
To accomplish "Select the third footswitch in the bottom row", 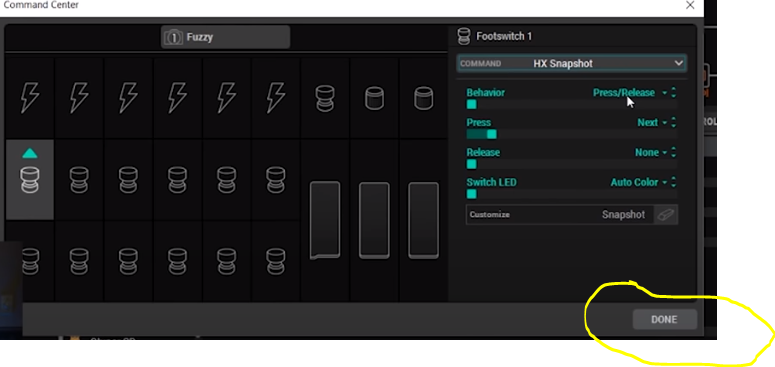I will click(x=128, y=261).
